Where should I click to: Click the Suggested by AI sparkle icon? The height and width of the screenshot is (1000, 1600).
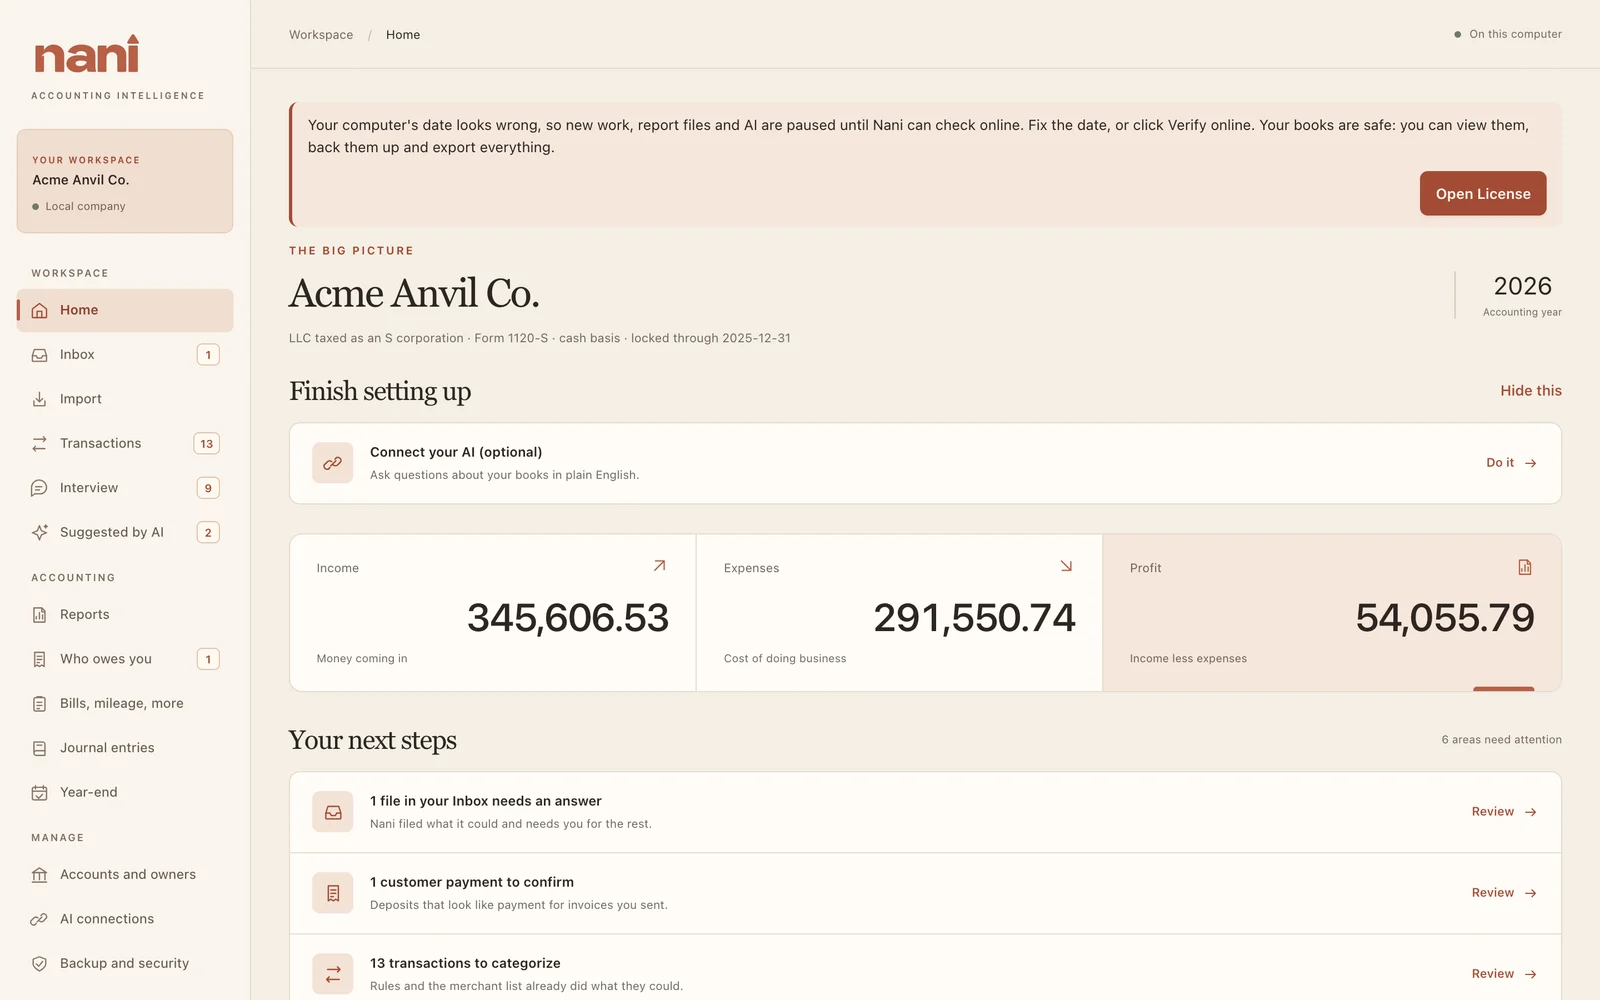[x=39, y=532]
